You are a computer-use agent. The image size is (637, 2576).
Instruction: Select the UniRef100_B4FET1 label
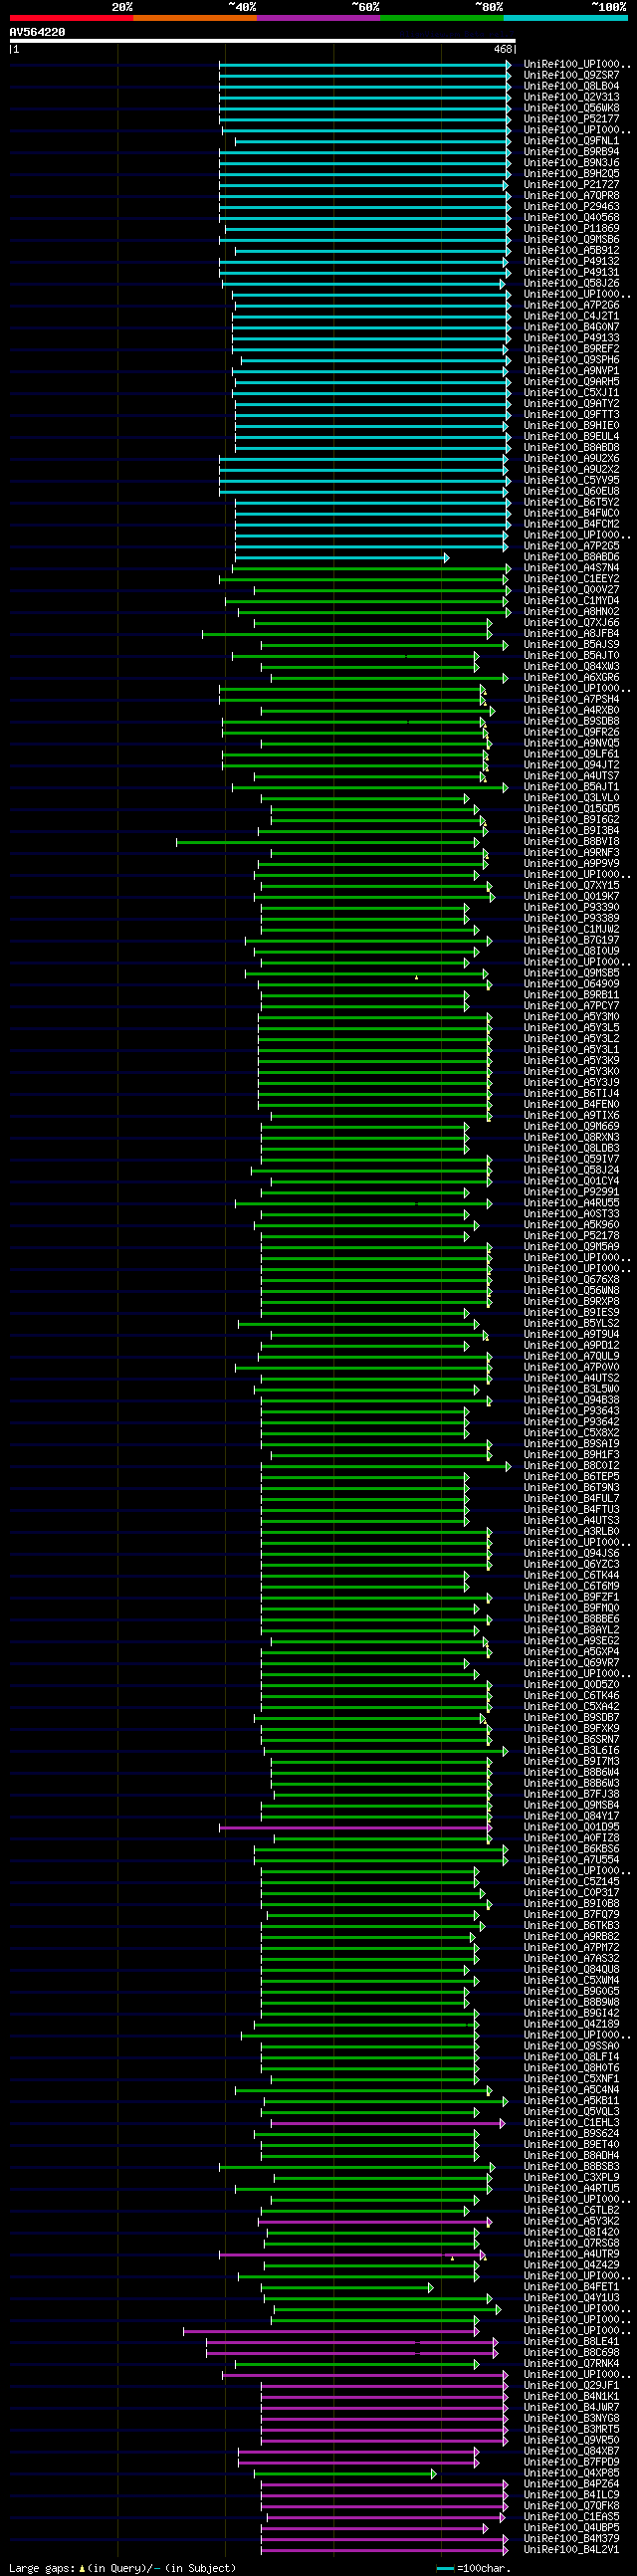click(x=571, y=2288)
